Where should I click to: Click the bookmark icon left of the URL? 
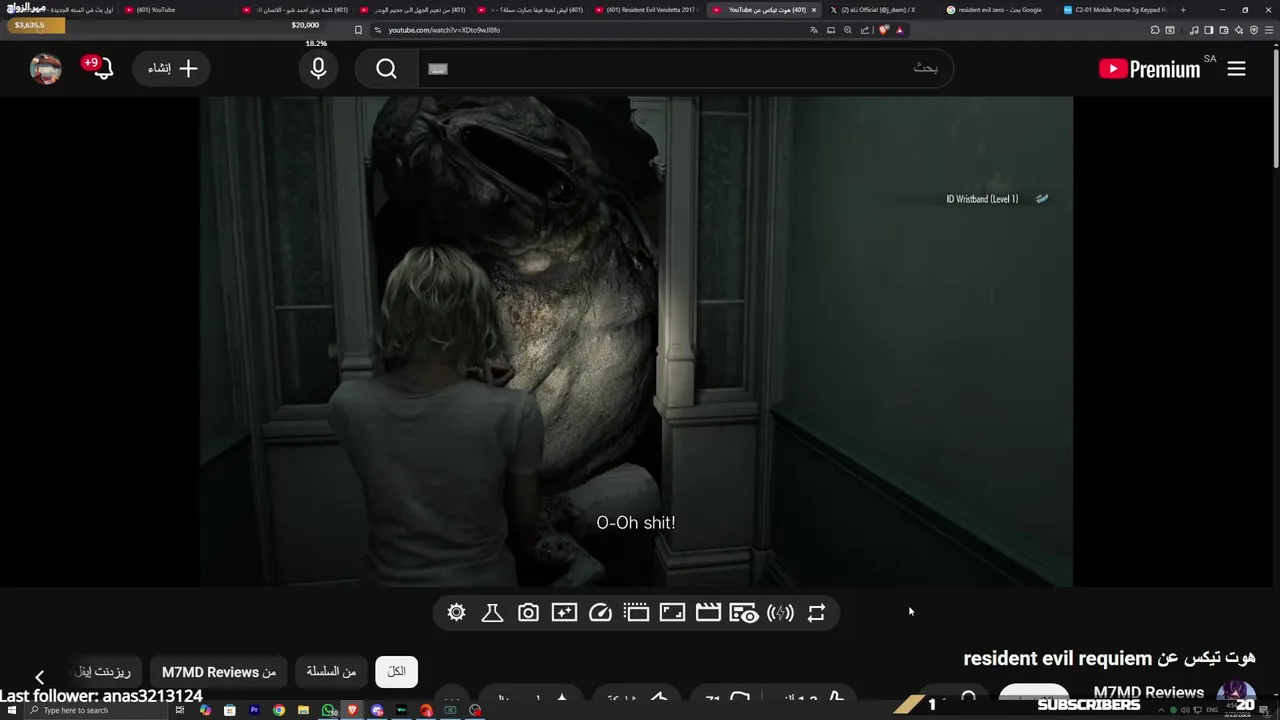(x=359, y=30)
